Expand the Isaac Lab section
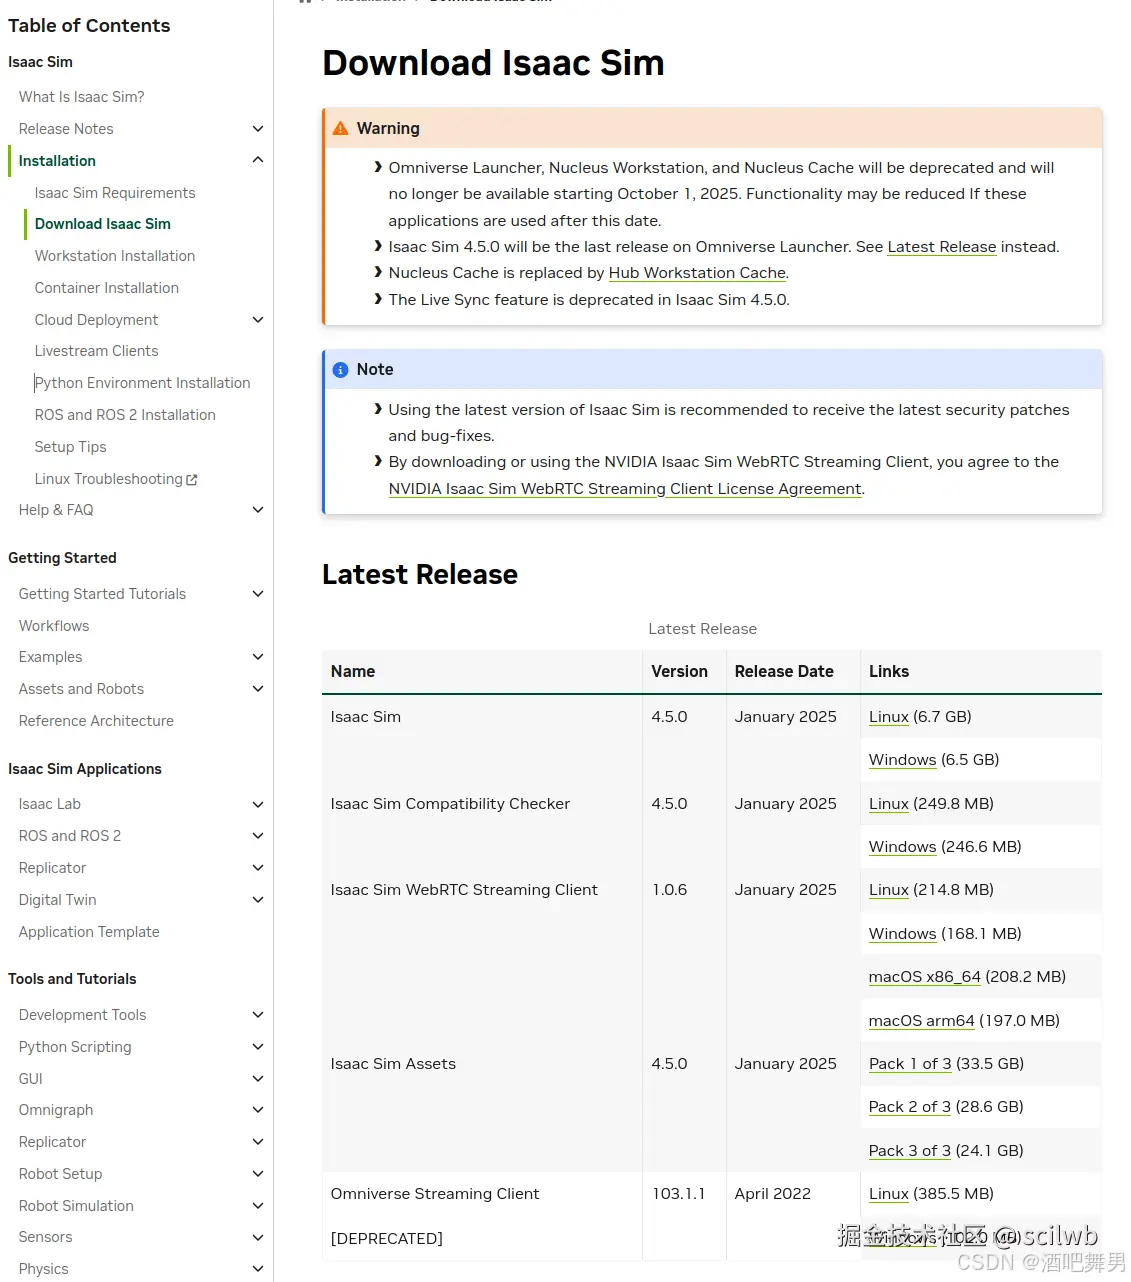Image resolution: width=1131 pixels, height=1282 pixels. click(258, 804)
